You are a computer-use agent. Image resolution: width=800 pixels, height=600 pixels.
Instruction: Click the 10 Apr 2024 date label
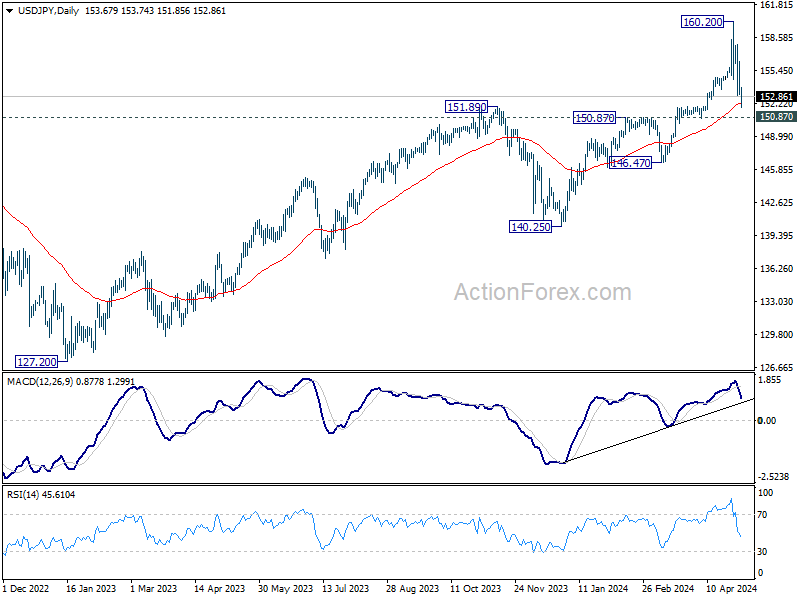coord(731,588)
